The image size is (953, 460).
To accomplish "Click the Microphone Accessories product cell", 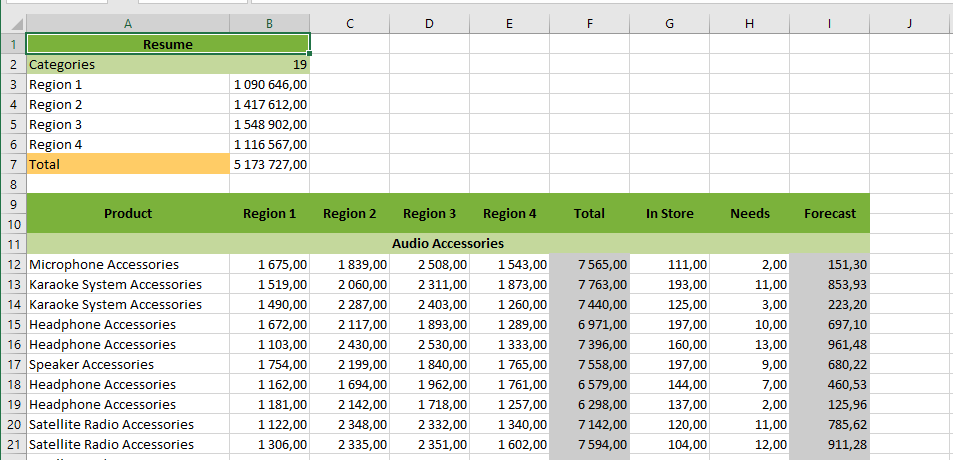I will 128,264.
